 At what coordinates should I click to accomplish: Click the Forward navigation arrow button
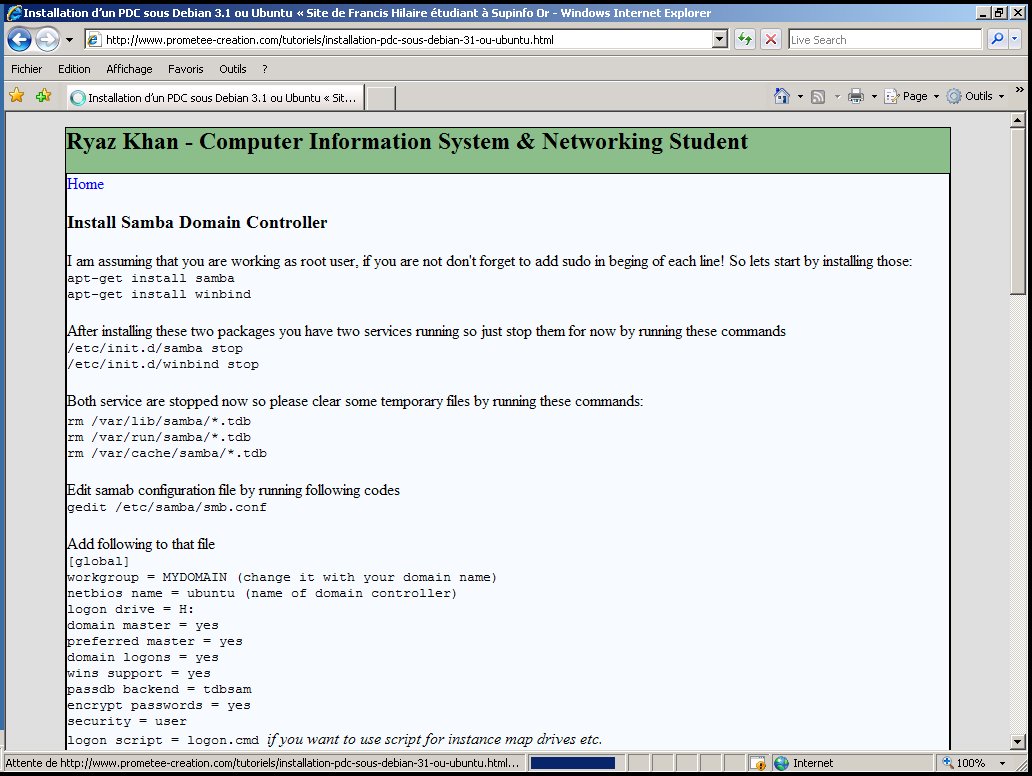point(47,39)
